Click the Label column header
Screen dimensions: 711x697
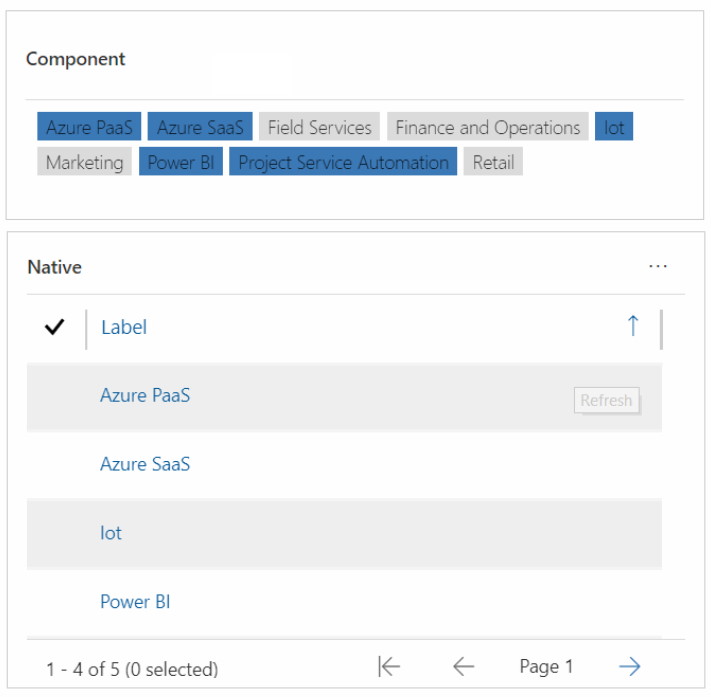124,327
